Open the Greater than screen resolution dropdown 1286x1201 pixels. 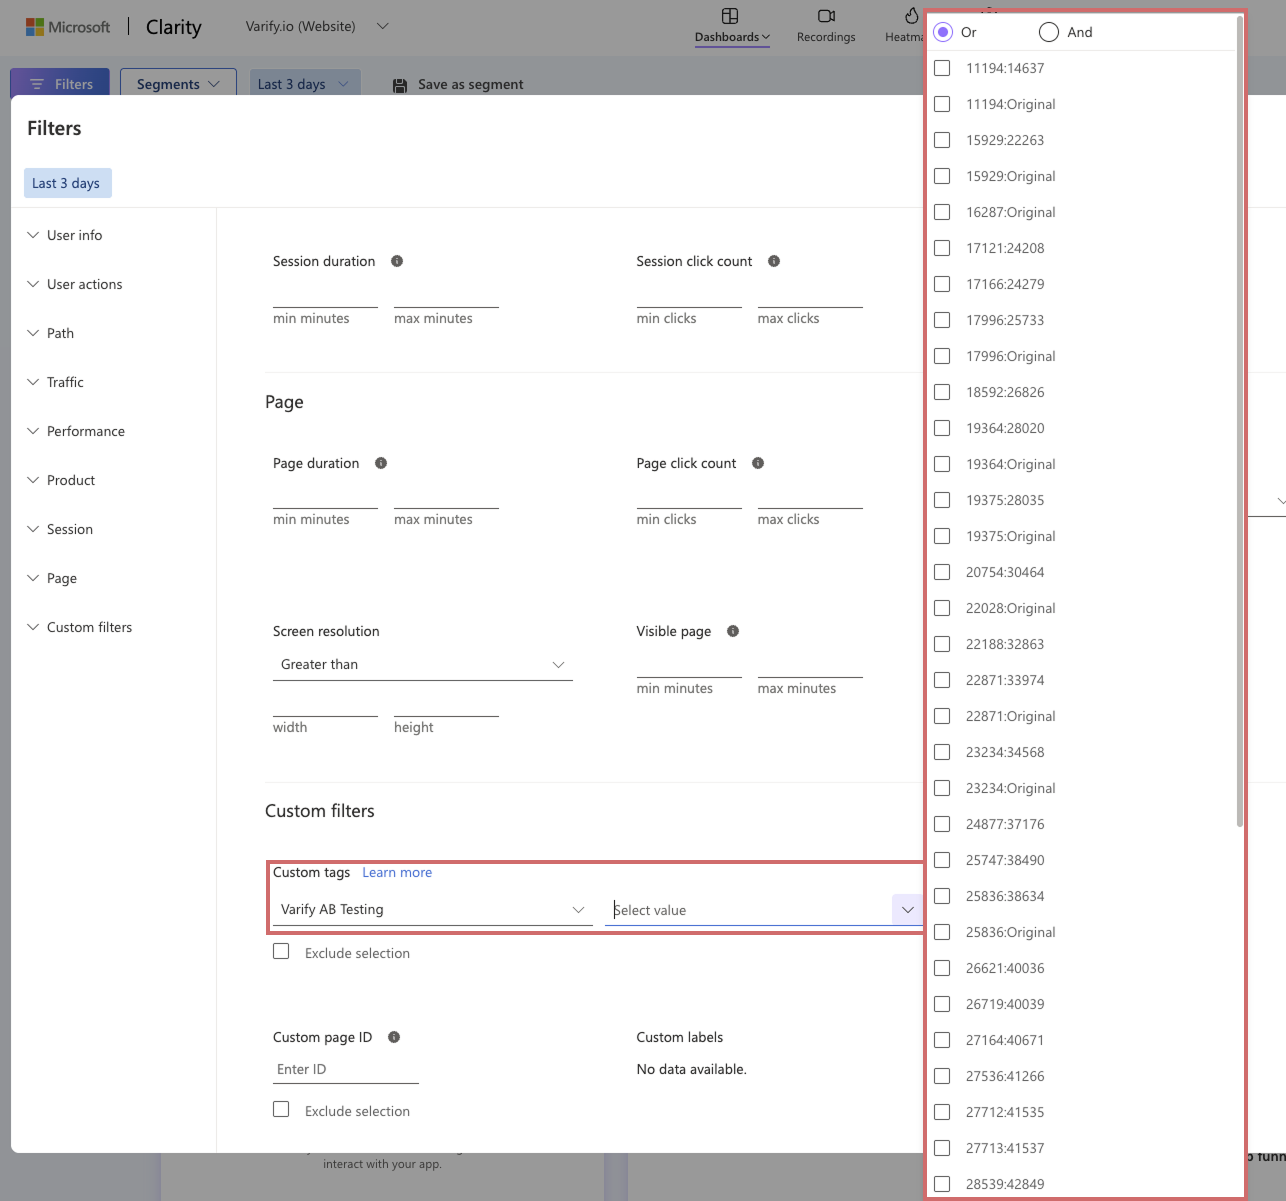422,665
